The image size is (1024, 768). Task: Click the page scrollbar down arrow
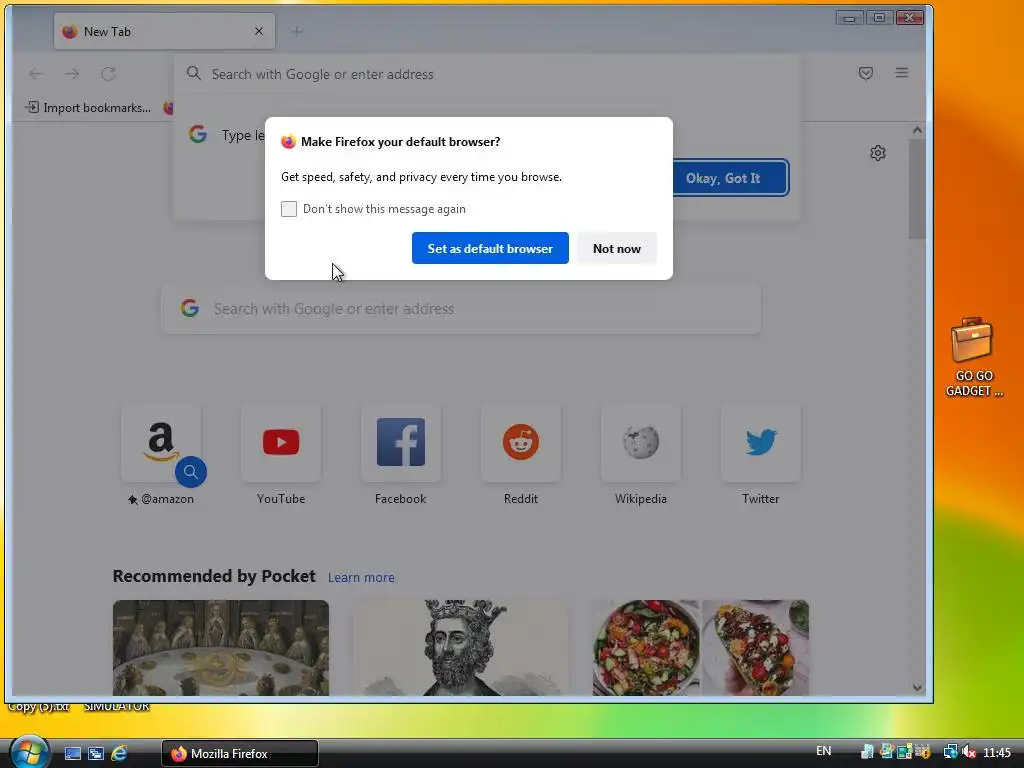(x=917, y=688)
